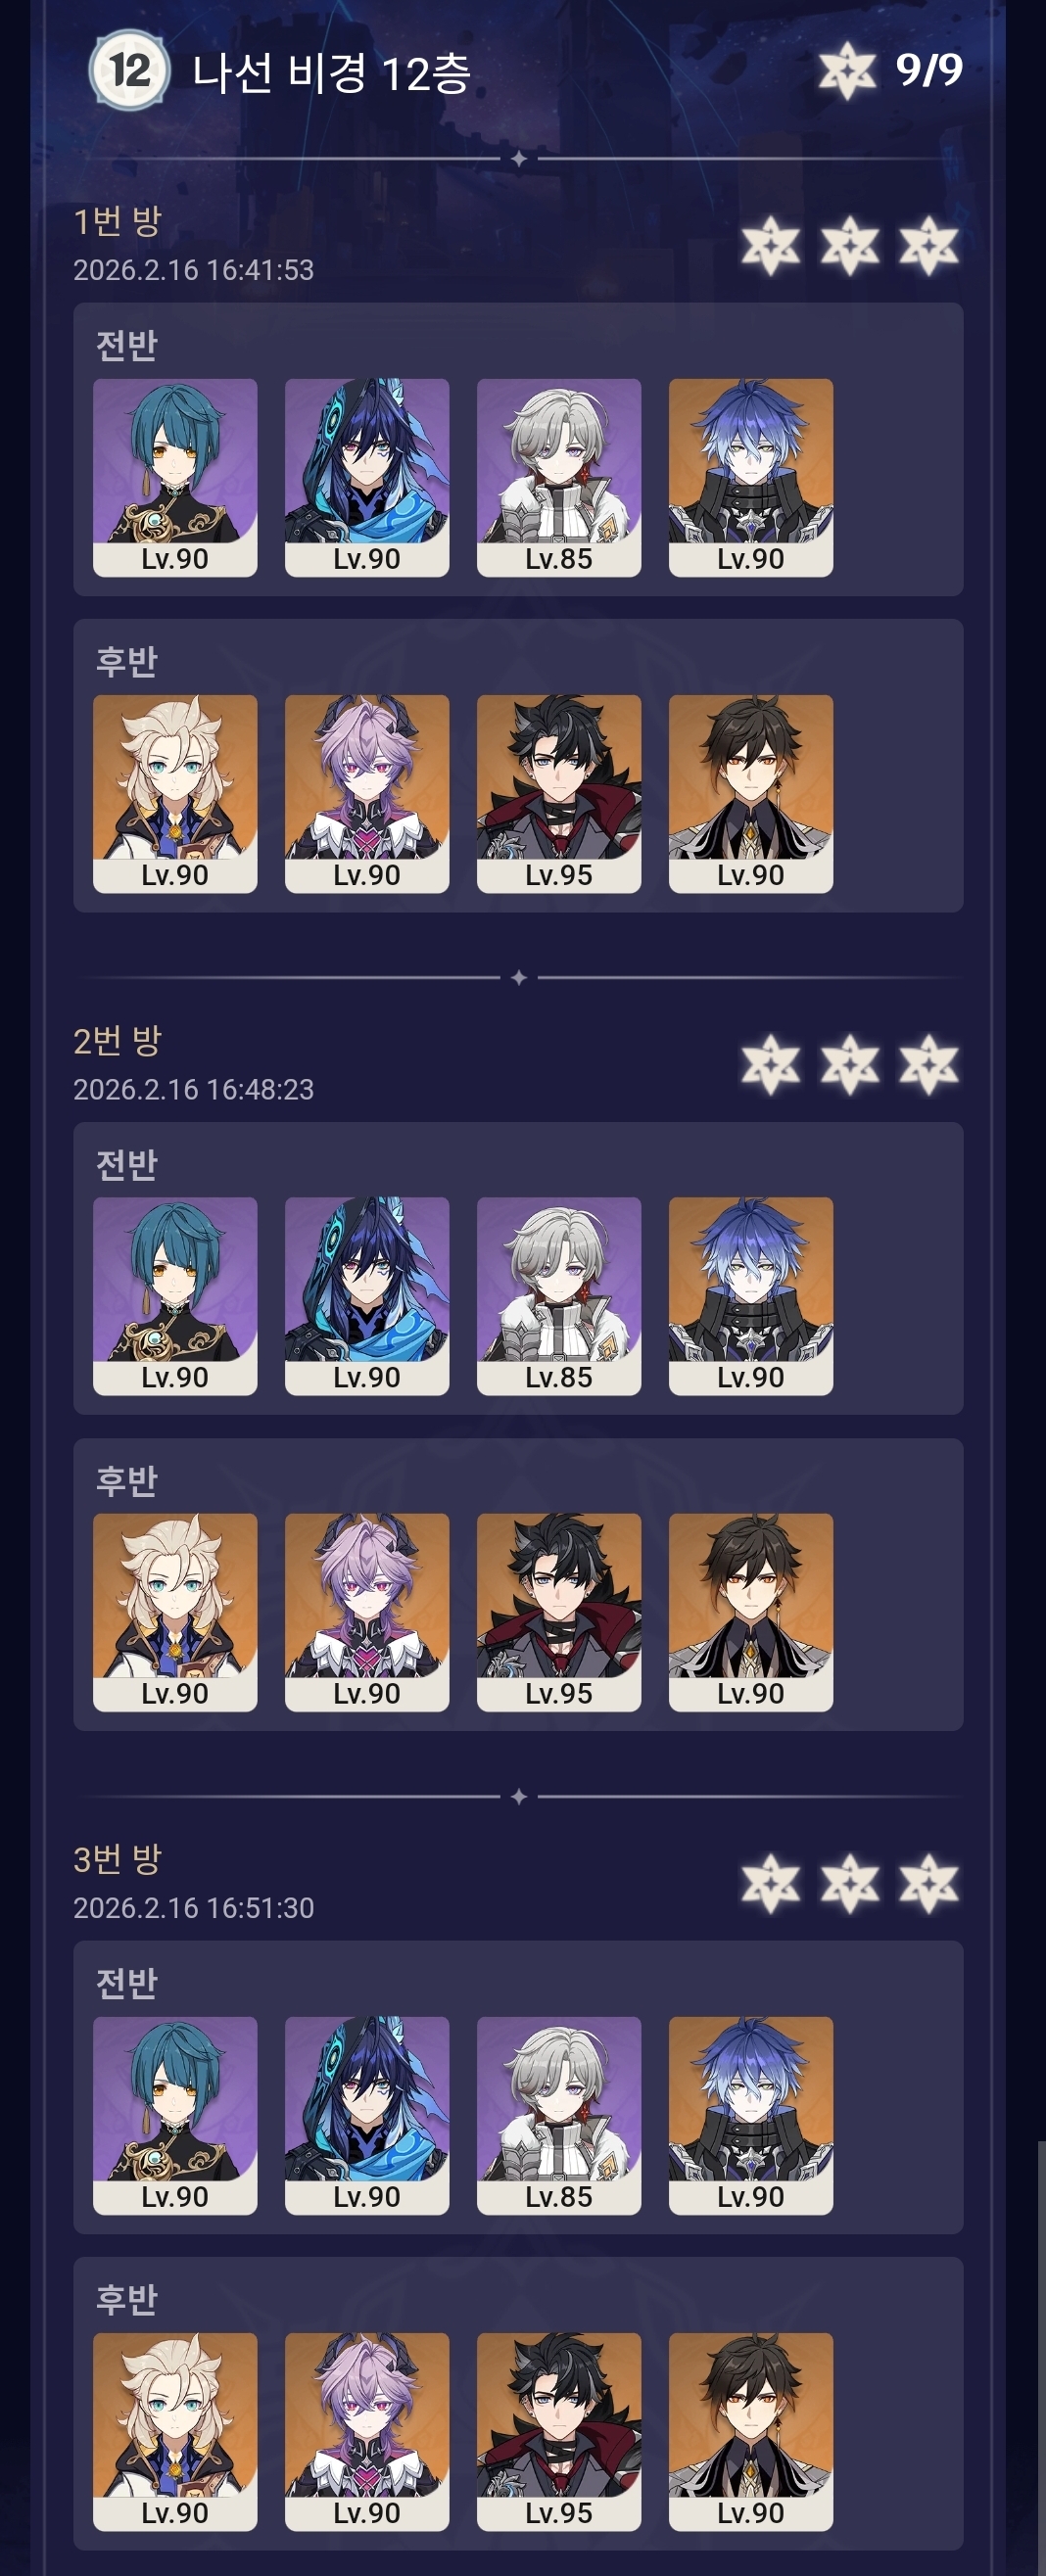
Task: Open brown-haired Lv.90 character in Chamber 2 second half
Action: pos(751,1612)
